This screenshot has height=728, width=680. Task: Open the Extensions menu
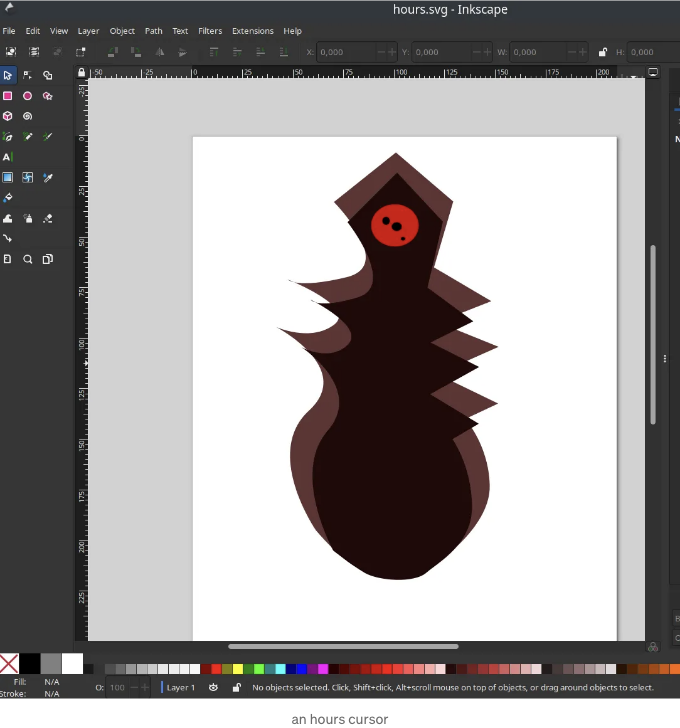pos(253,31)
